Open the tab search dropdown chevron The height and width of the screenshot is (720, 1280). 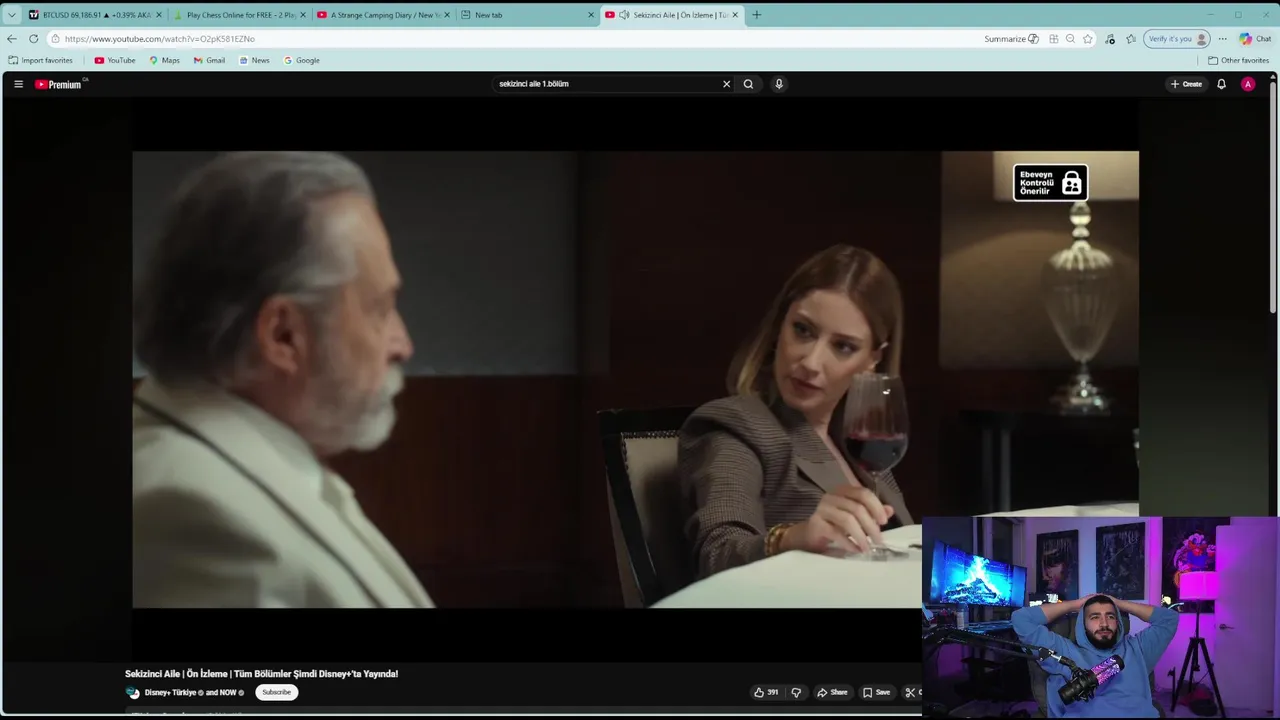(11, 15)
